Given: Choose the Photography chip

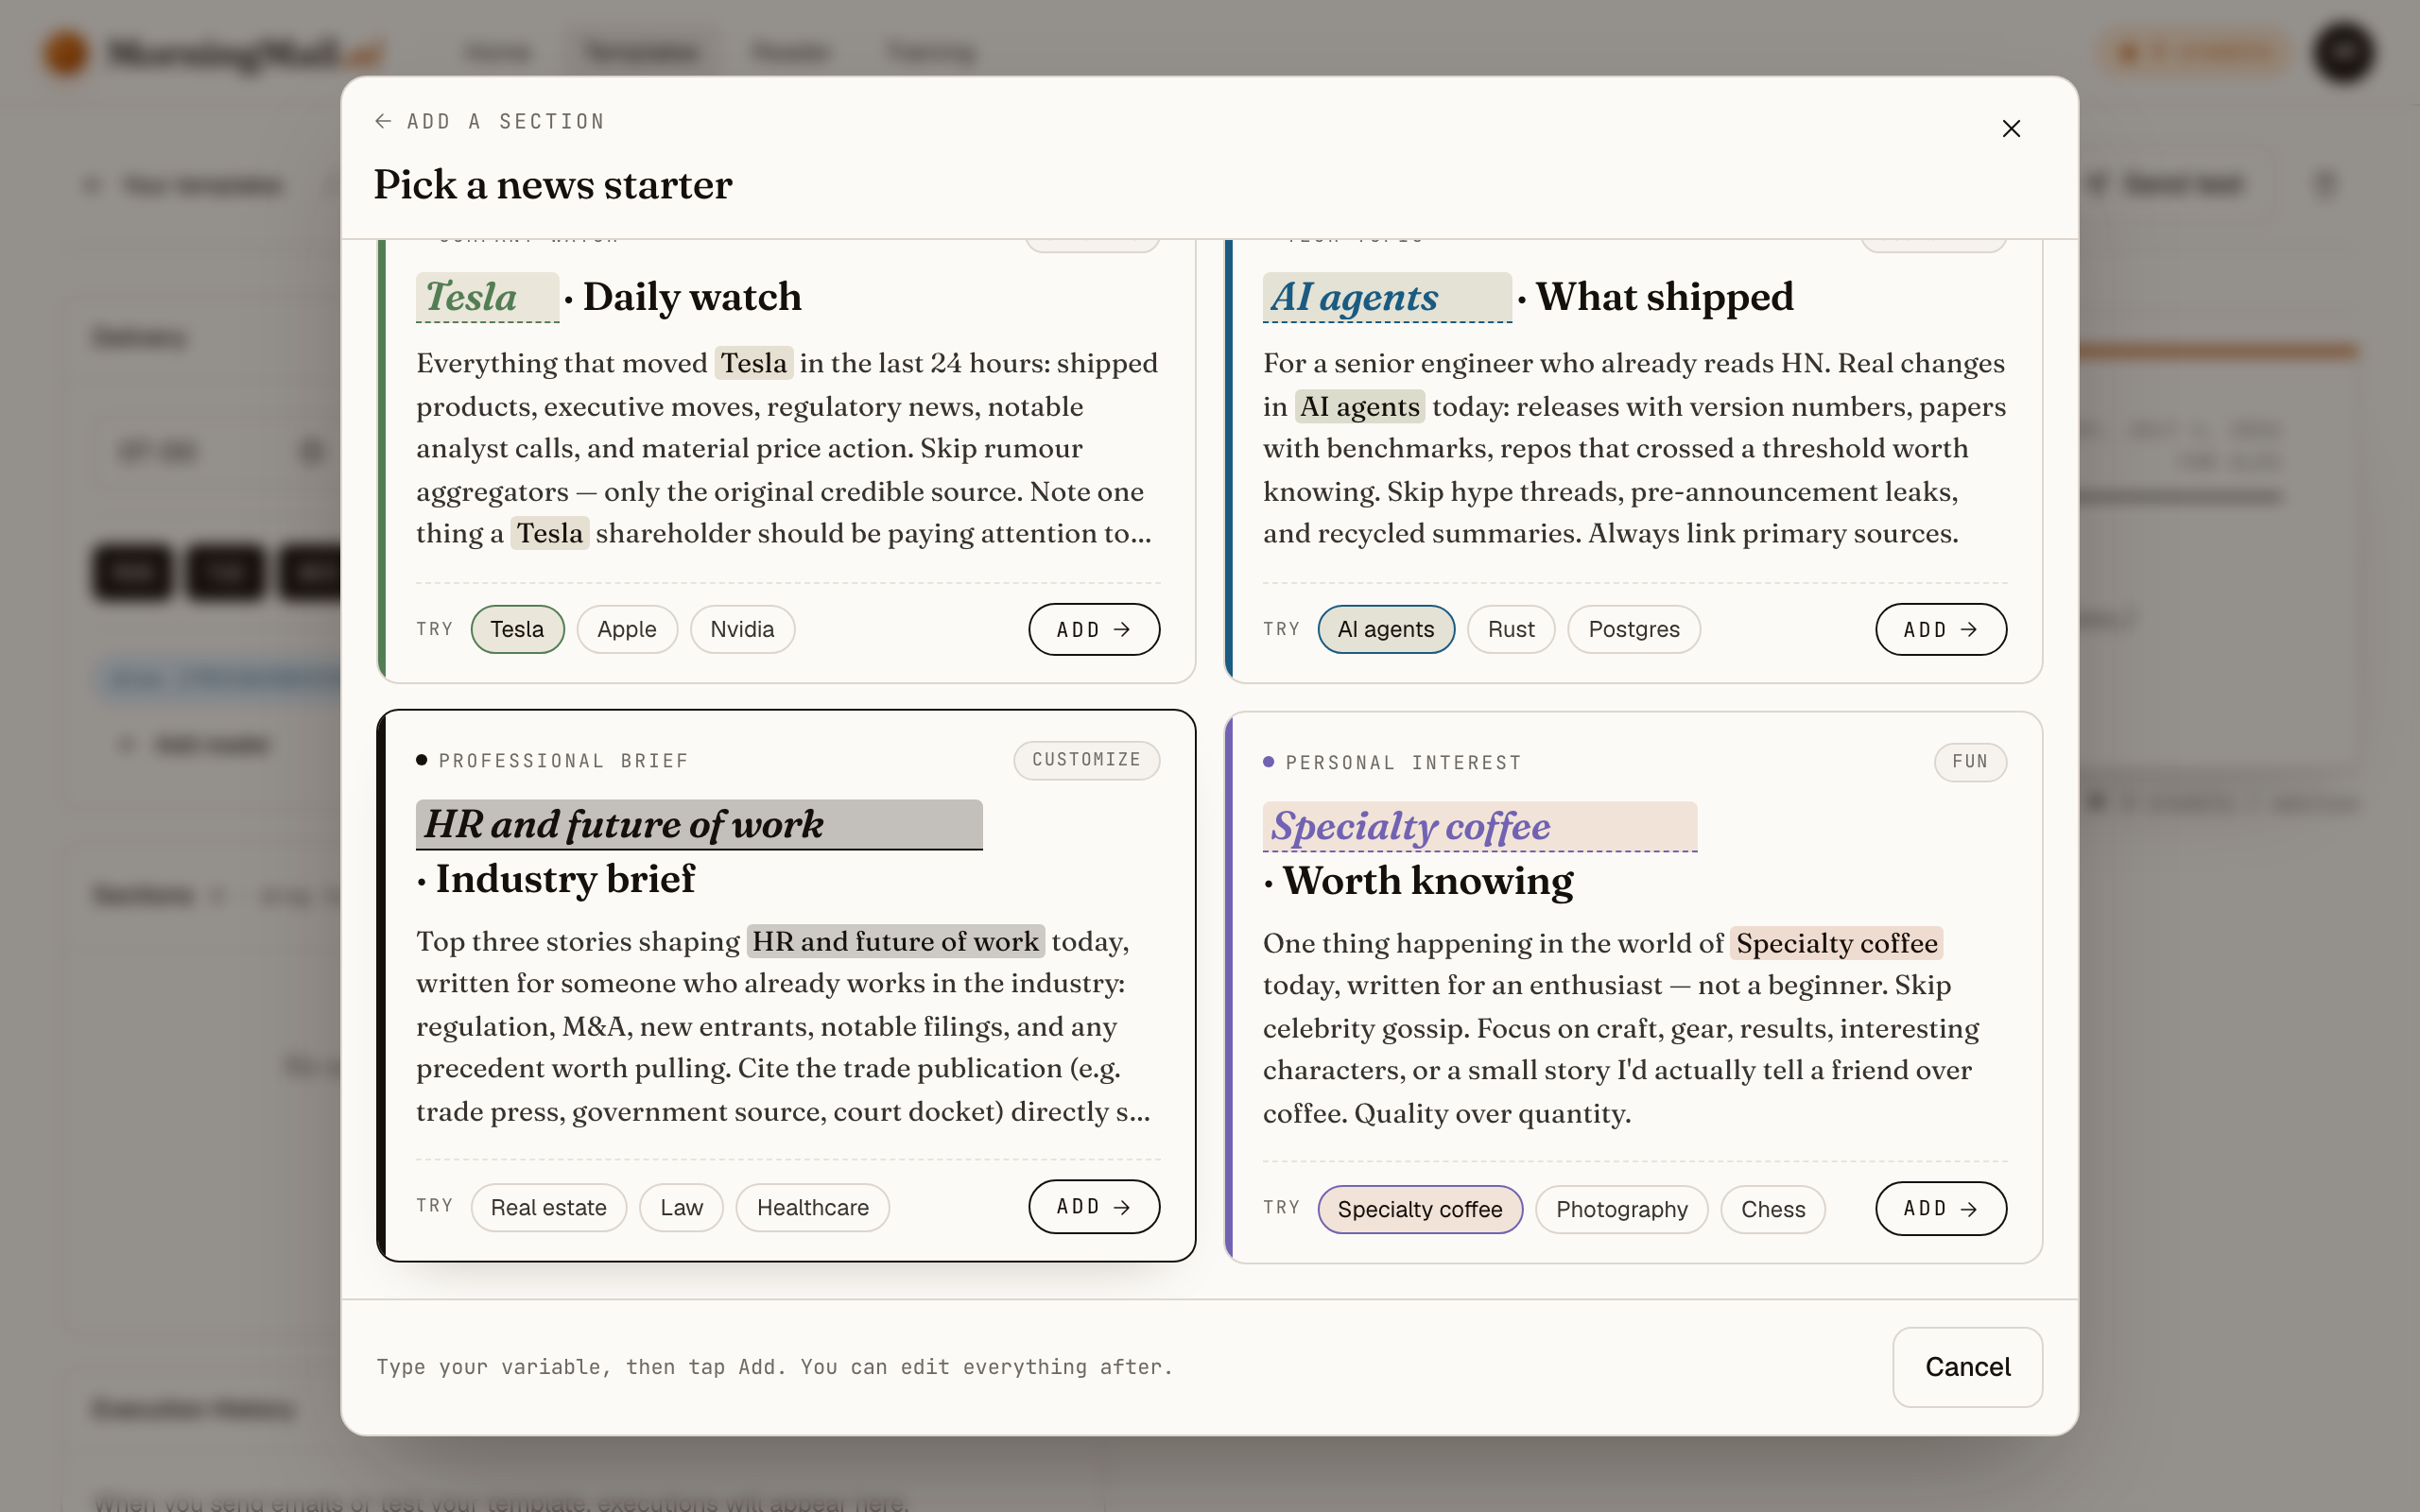Looking at the screenshot, I should [1621, 1209].
